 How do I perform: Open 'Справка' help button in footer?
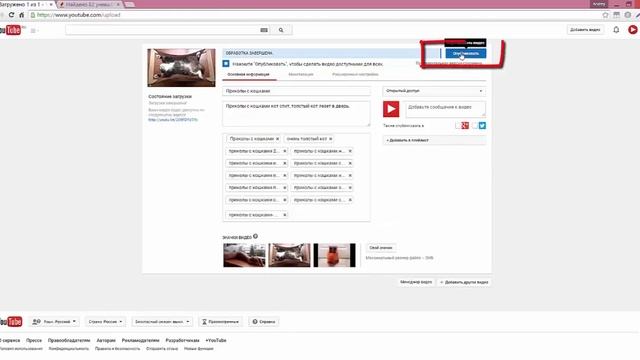tap(264, 322)
